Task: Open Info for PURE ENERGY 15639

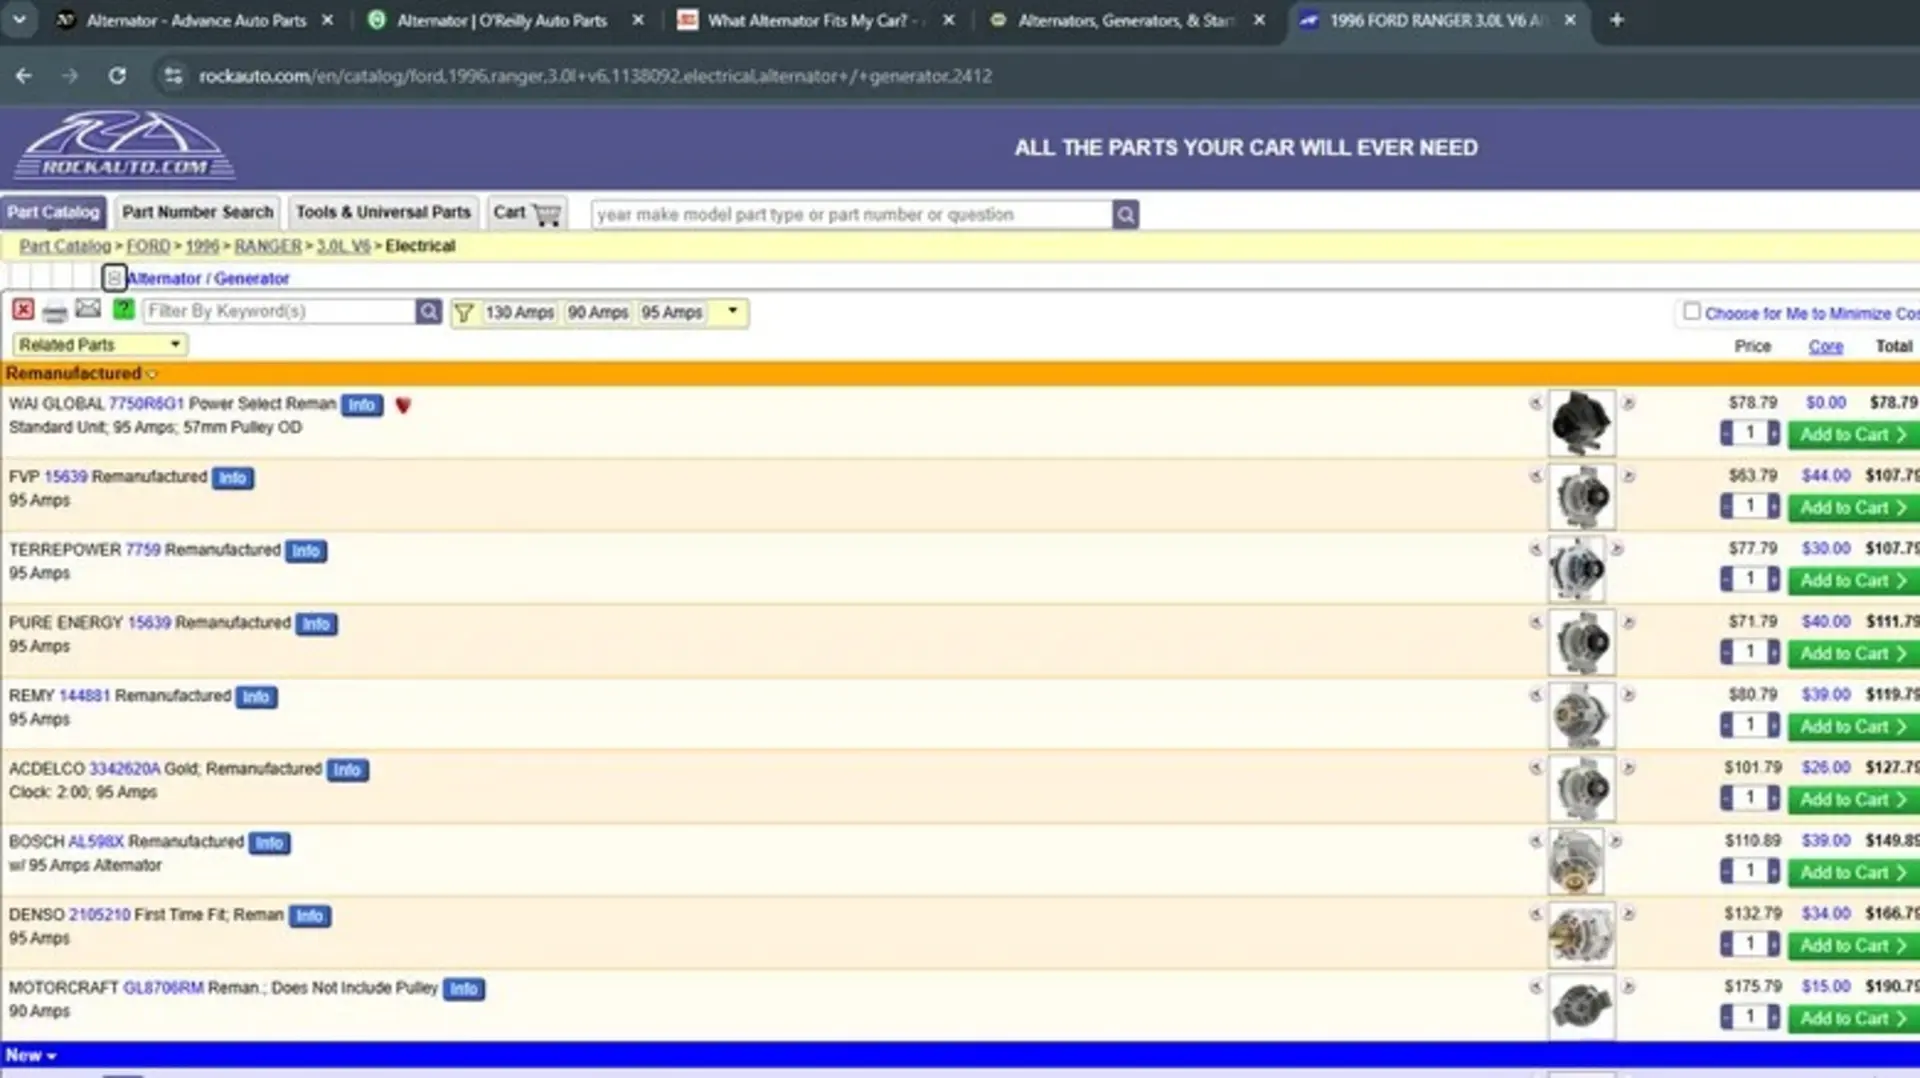Action: click(x=316, y=624)
